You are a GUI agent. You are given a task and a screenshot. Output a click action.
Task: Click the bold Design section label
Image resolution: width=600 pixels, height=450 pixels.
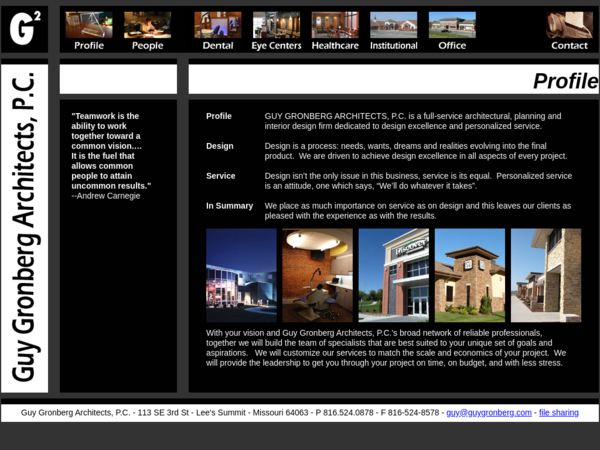(220, 146)
